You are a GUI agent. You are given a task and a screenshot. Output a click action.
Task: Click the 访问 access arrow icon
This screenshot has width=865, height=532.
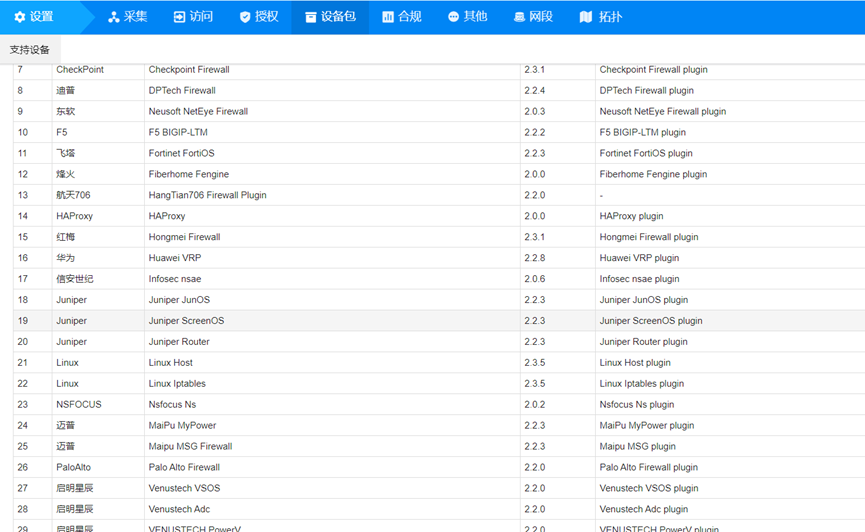[179, 17]
